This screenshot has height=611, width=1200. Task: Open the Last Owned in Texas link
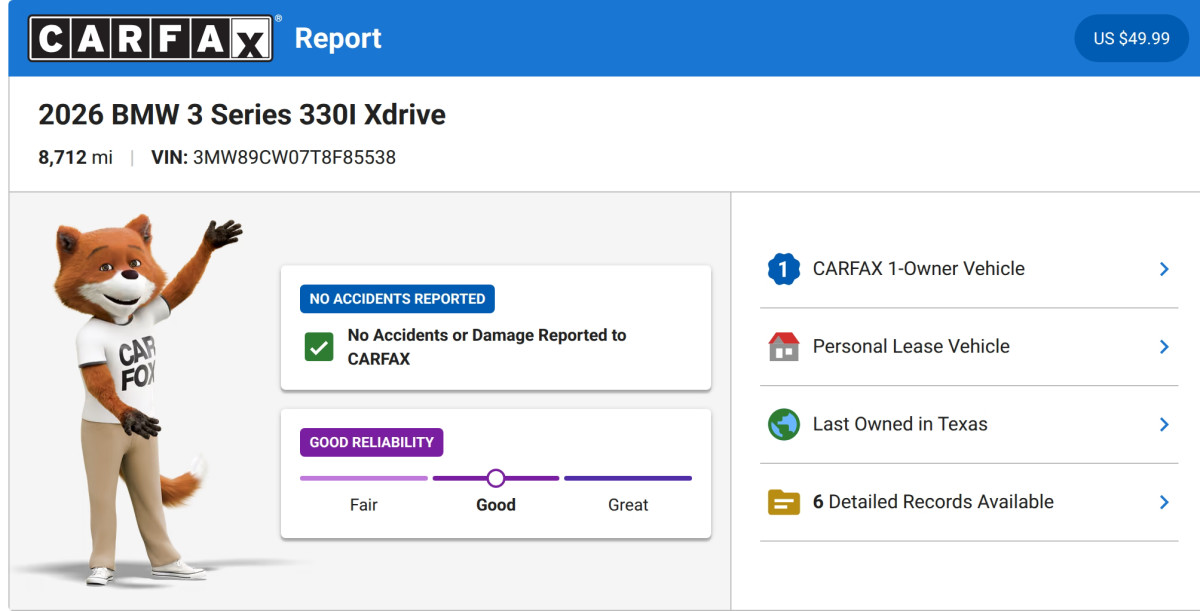coord(969,424)
